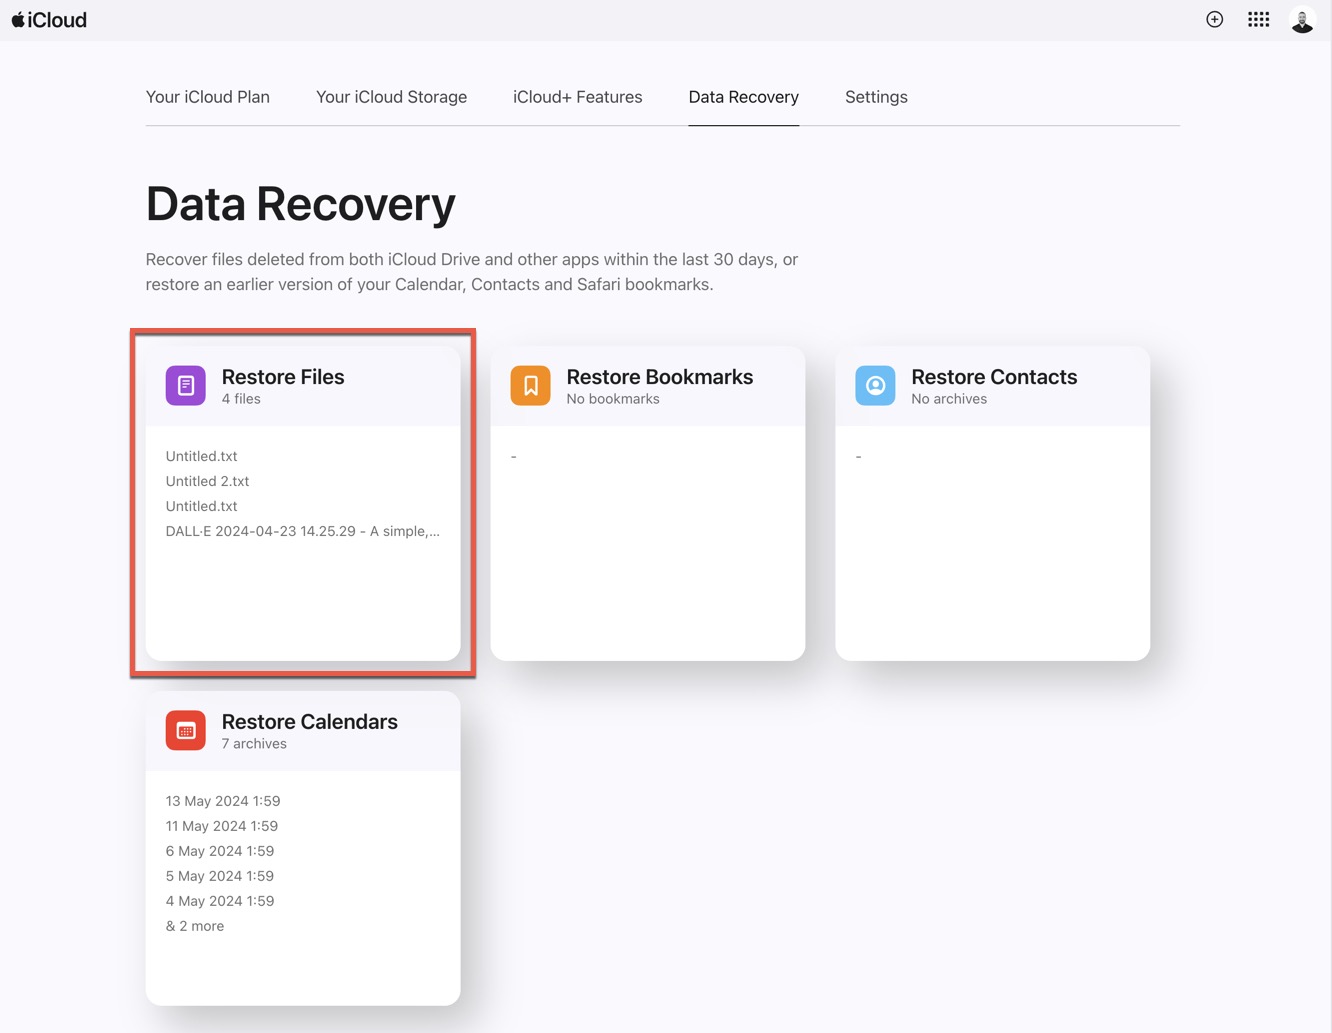Click the blue Restore Contacts icon
The image size is (1332, 1033).
875,386
